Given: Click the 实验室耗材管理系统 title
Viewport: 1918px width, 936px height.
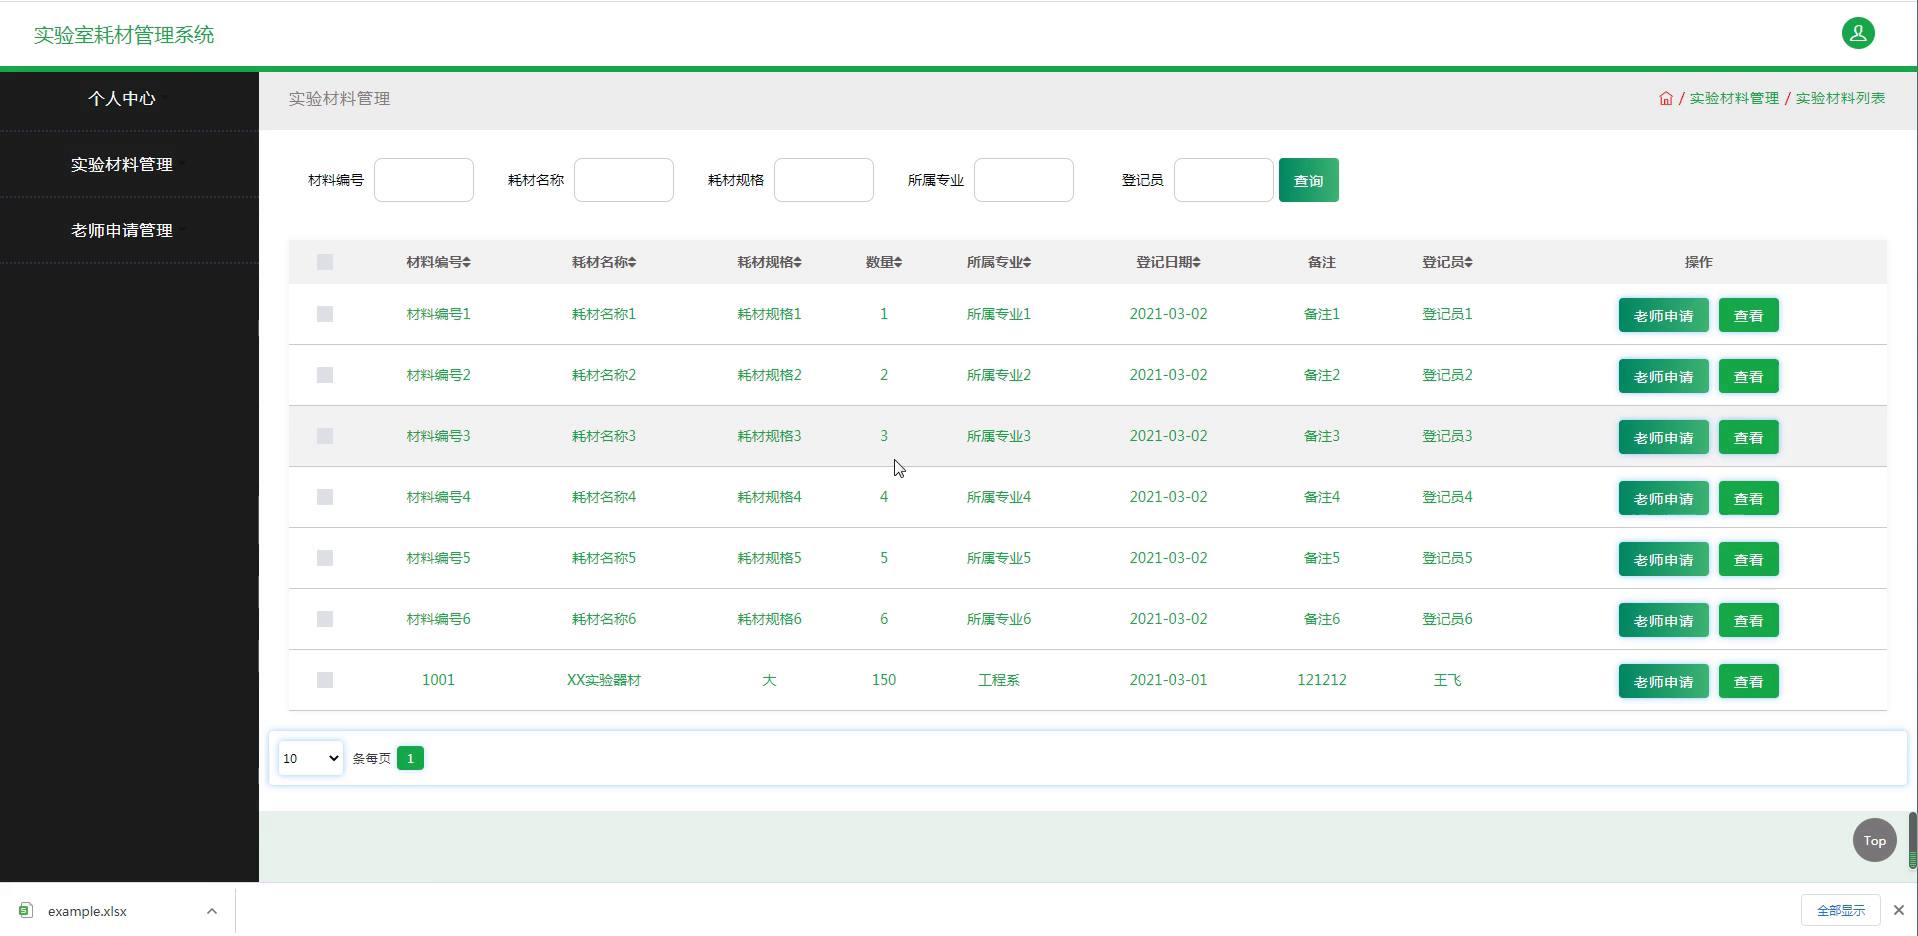Looking at the screenshot, I should [124, 35].
